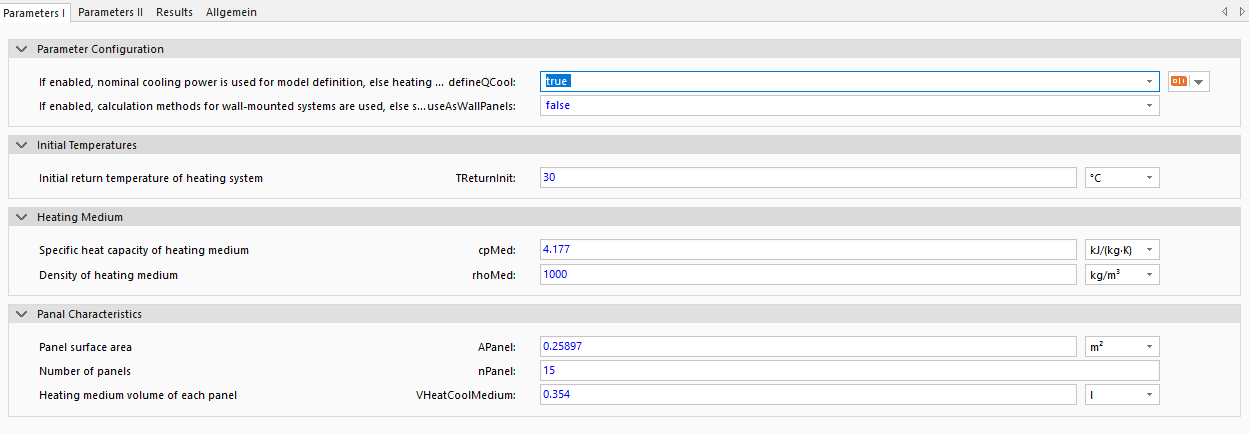Switch to the Parameters II tab
This screenshot has height=434, width=1249.
tap(110, 11)
